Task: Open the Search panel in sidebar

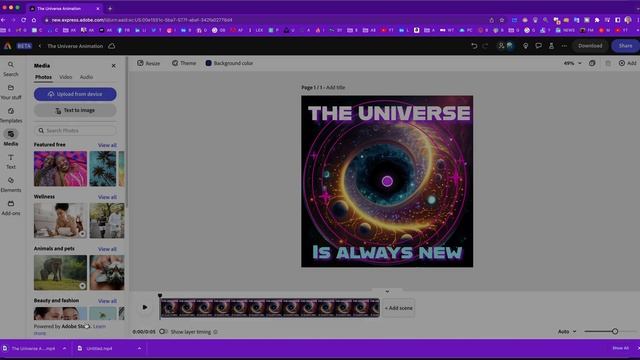Action: (11, 69)
